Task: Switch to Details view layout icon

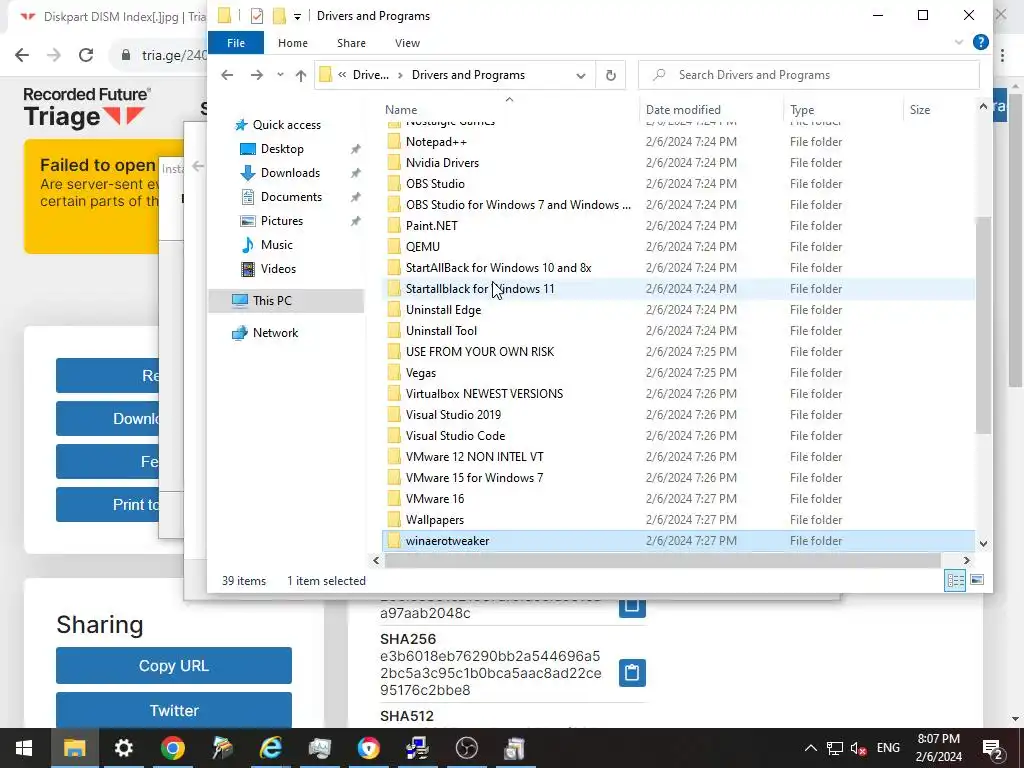Action: tap(955, 580)
